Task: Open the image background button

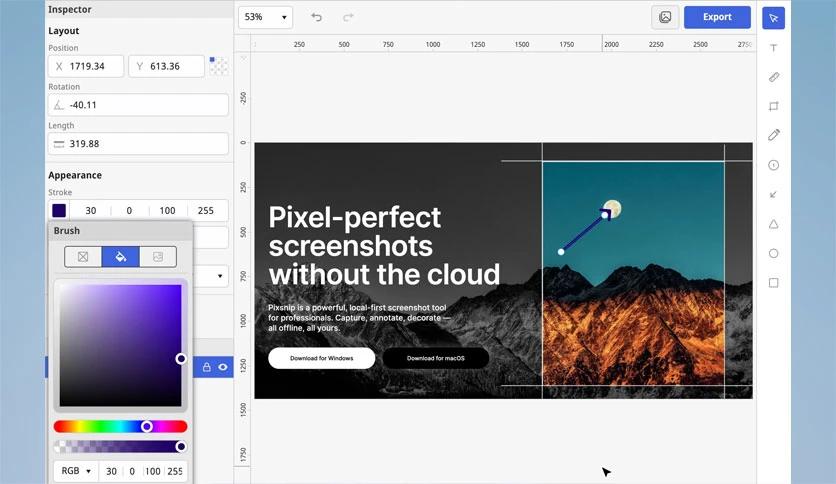Action: pyautogui.click(x=665, y=17)
